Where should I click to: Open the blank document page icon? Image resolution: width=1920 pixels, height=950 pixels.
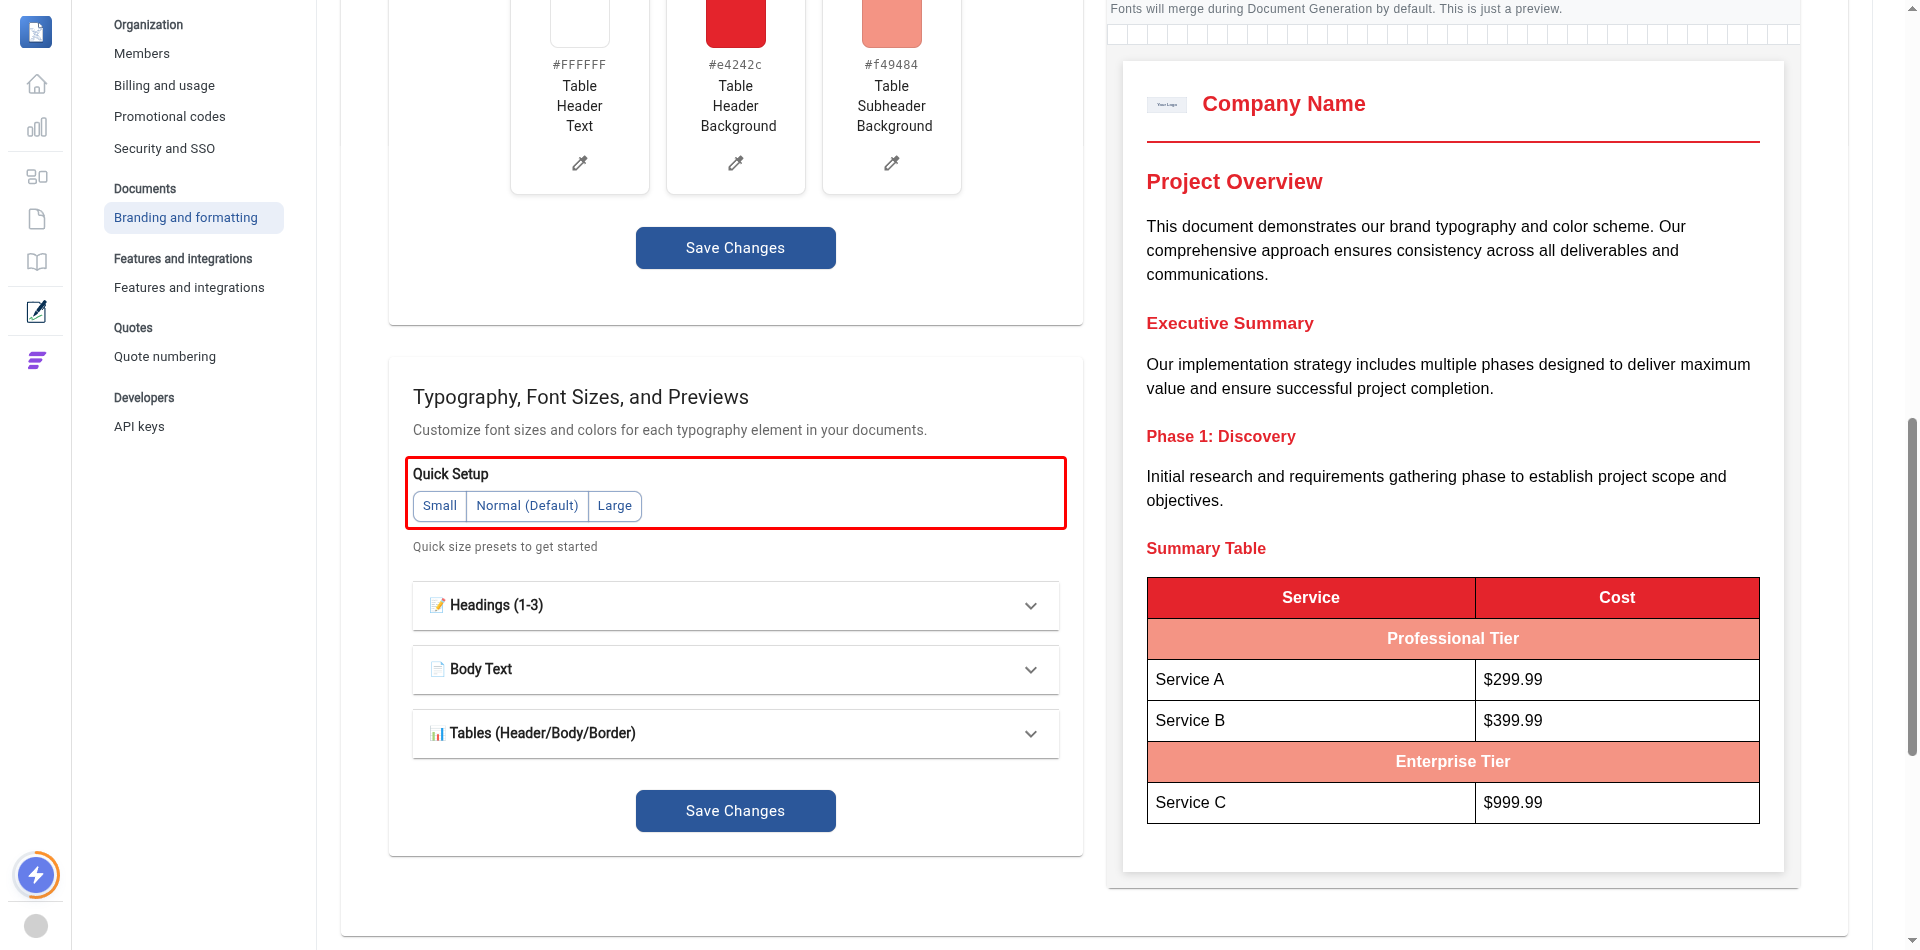(x=36, y=219)
